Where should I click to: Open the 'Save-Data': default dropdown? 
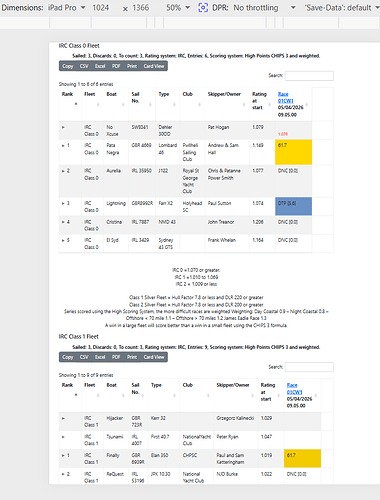341,7
